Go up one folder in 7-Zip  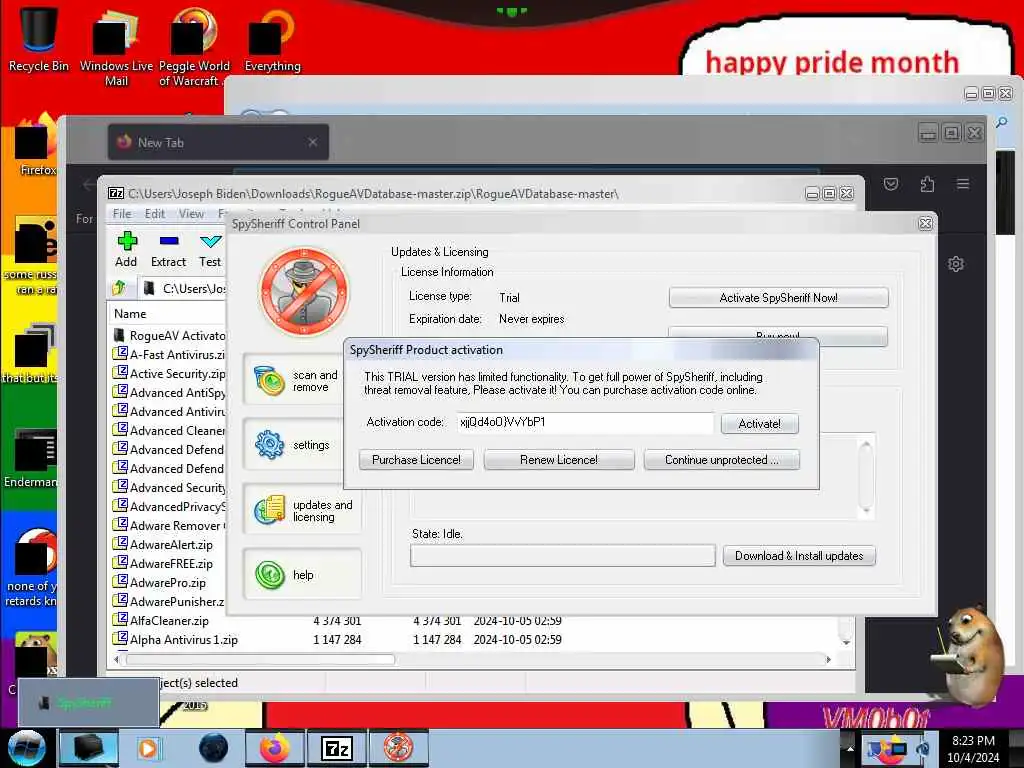(119, 288)
